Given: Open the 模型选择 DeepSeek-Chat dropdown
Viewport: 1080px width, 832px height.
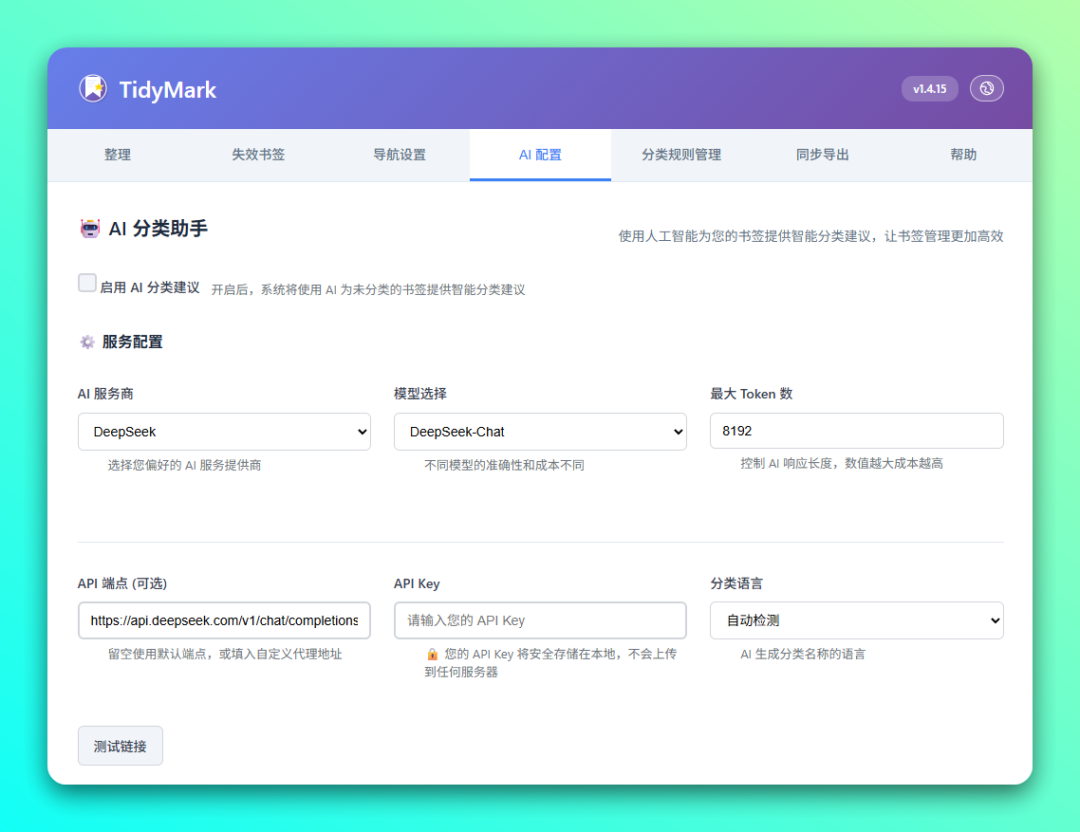Looking at the screenshot, I should click(x=540, y=432).
